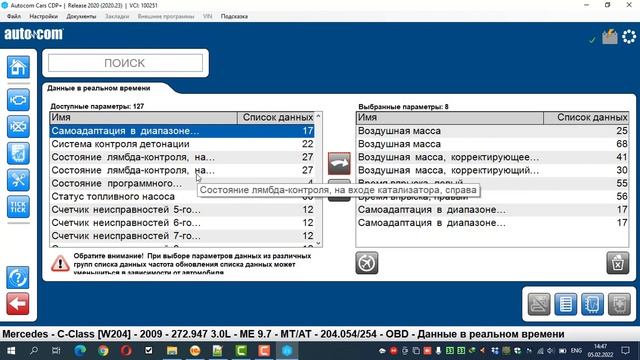Viewport: 640px width, 360px height.
Task: Select Состояние программного... row
Action: tap(182, 183)
